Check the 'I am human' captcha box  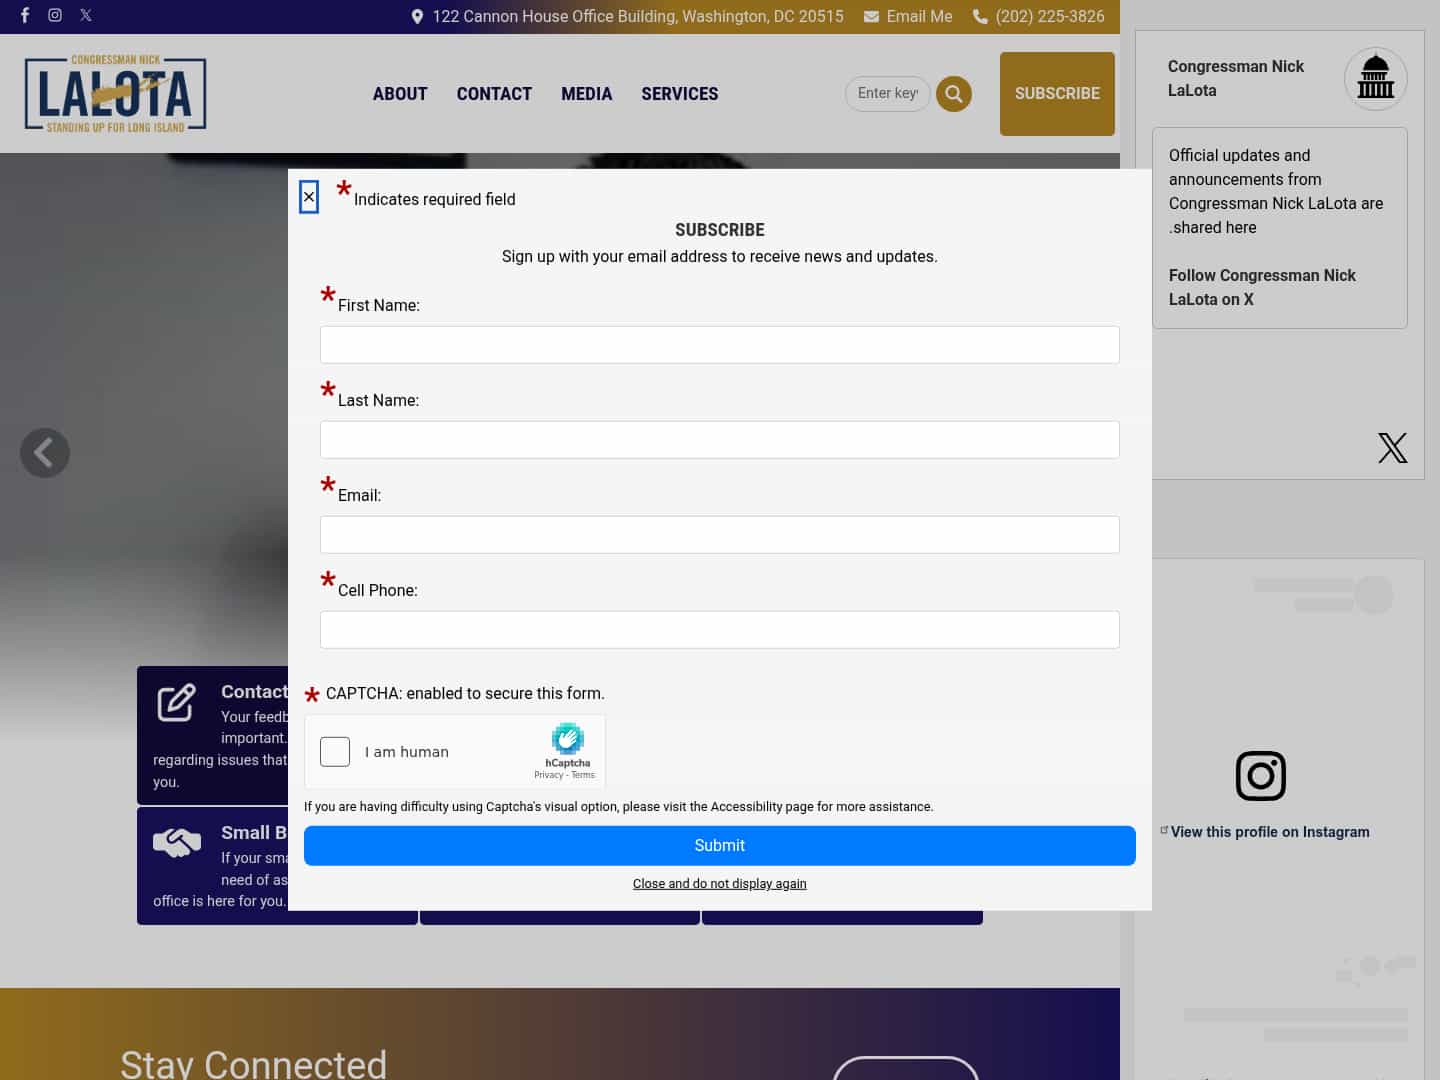(x=335, y=752)
